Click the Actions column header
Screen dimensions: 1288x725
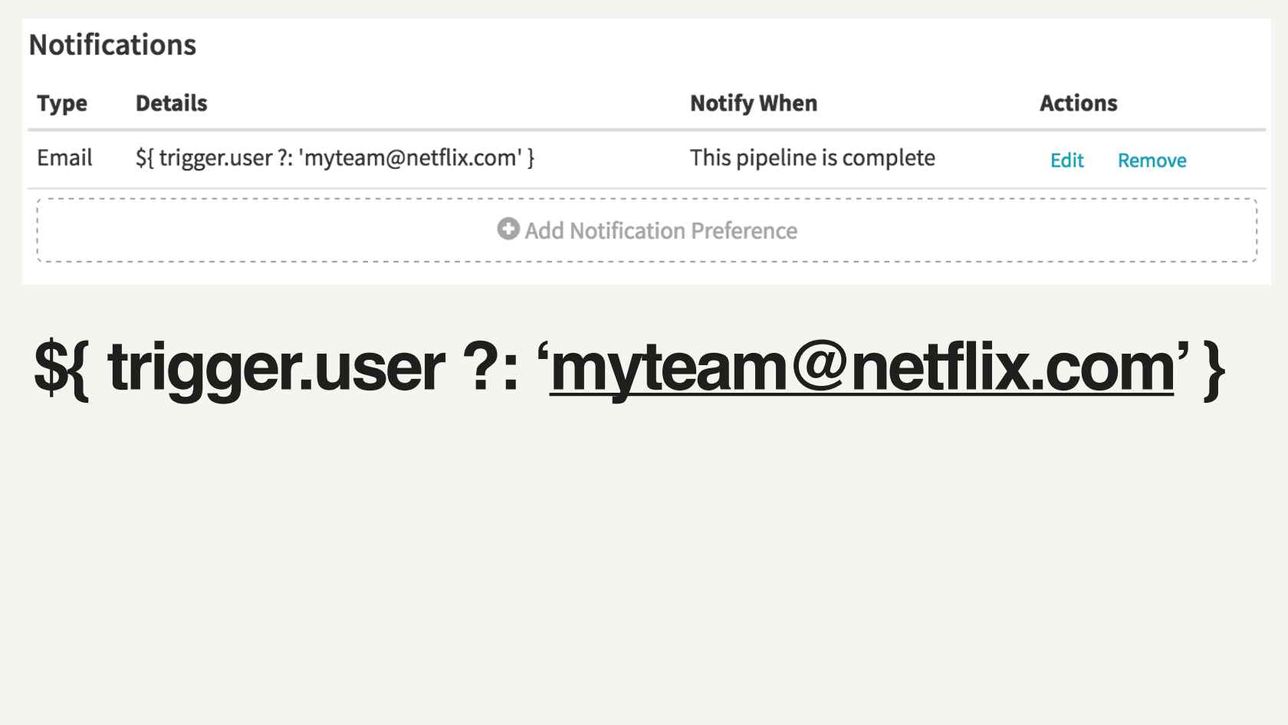[1078, 103]
